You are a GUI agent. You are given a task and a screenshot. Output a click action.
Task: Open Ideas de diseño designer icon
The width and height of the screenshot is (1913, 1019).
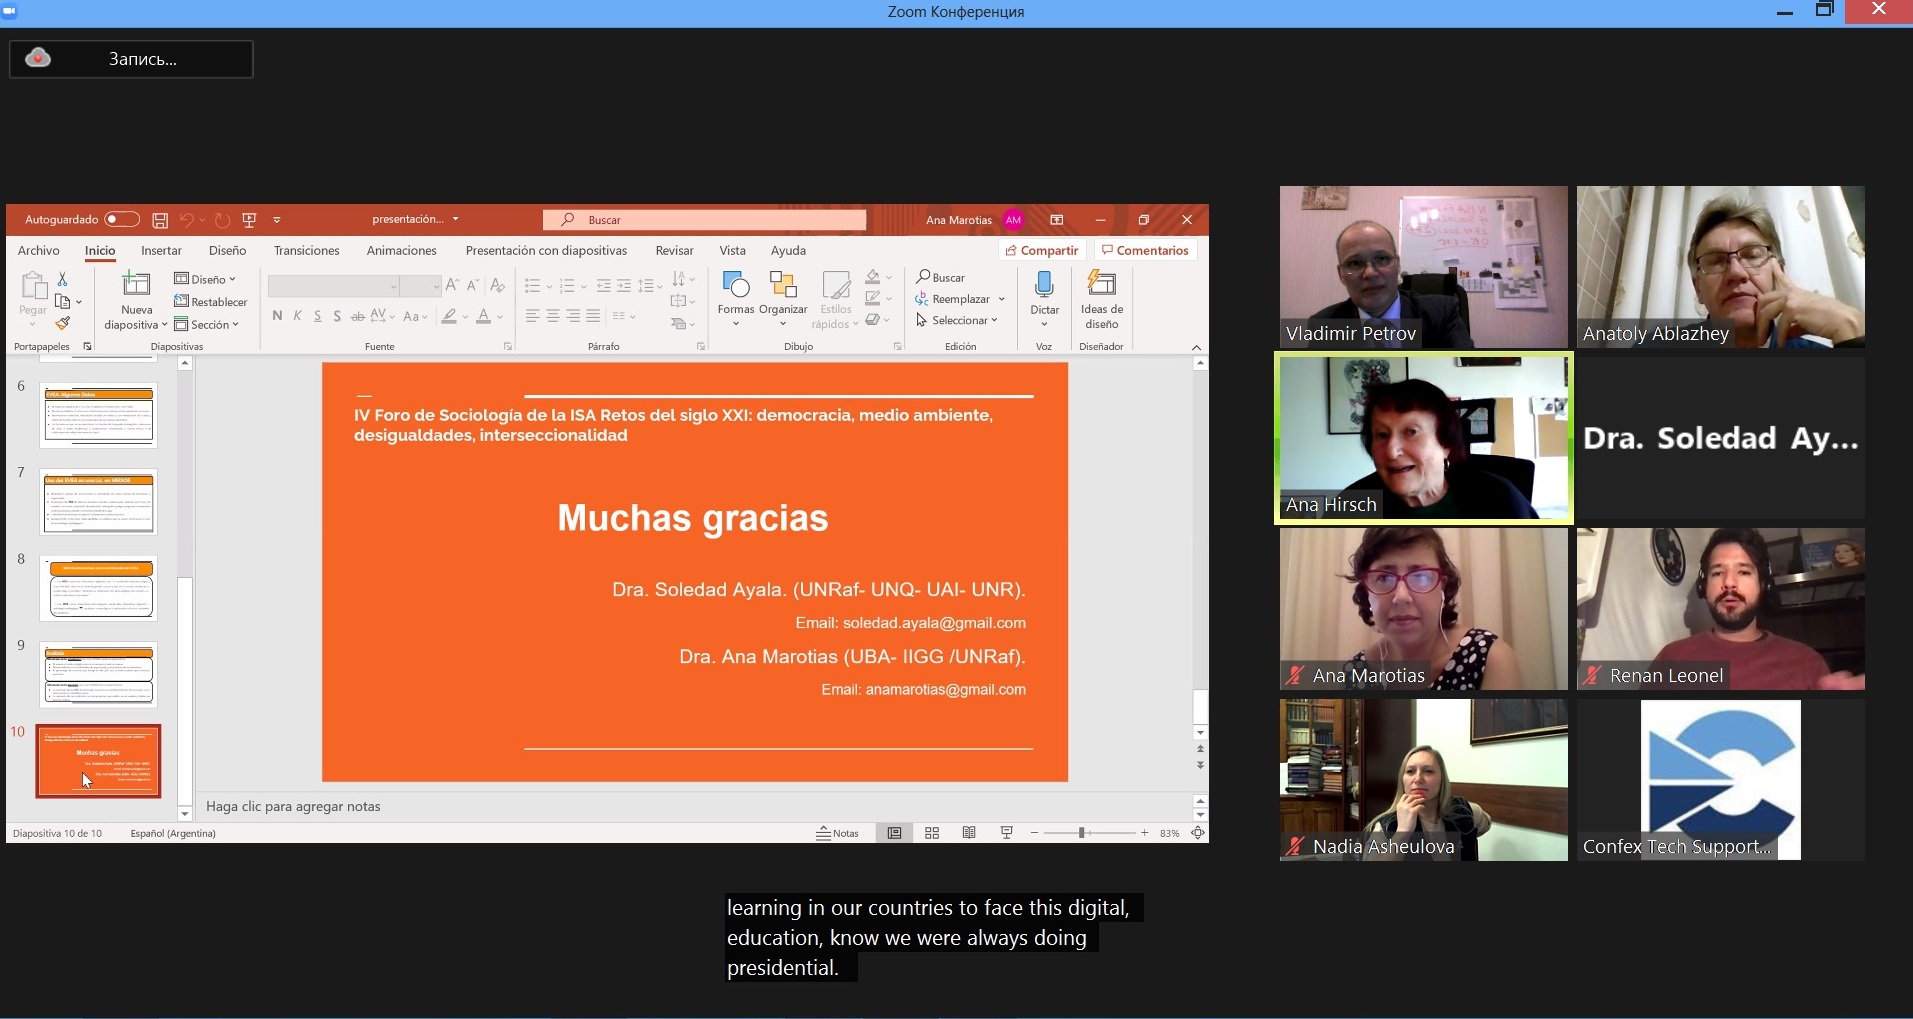[x=1101, y=286]
